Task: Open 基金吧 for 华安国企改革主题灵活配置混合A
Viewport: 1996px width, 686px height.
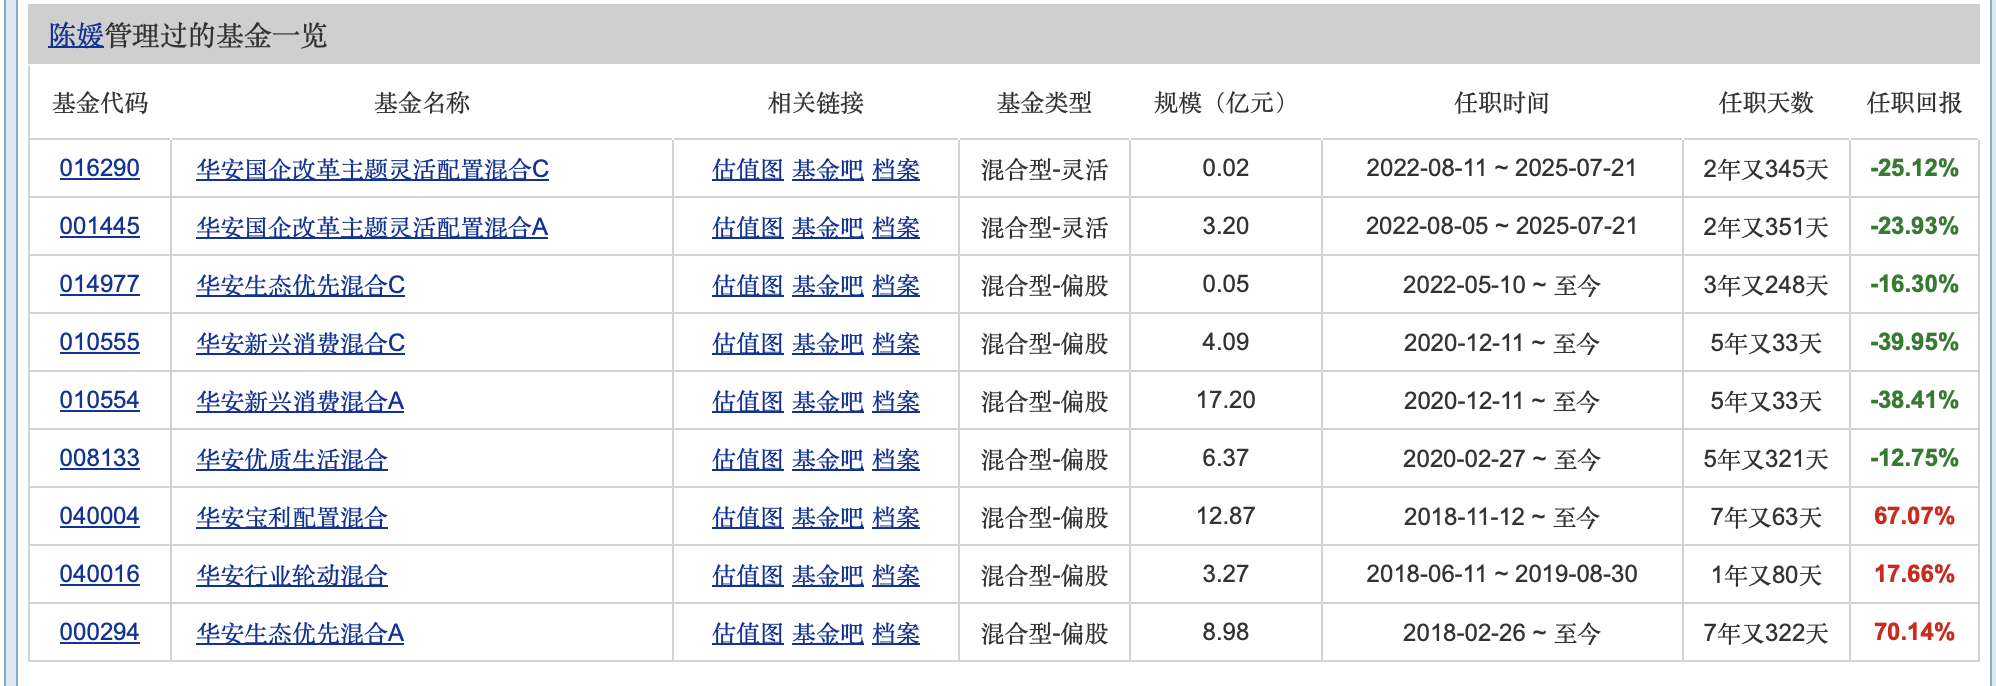Action: [827, 228]
